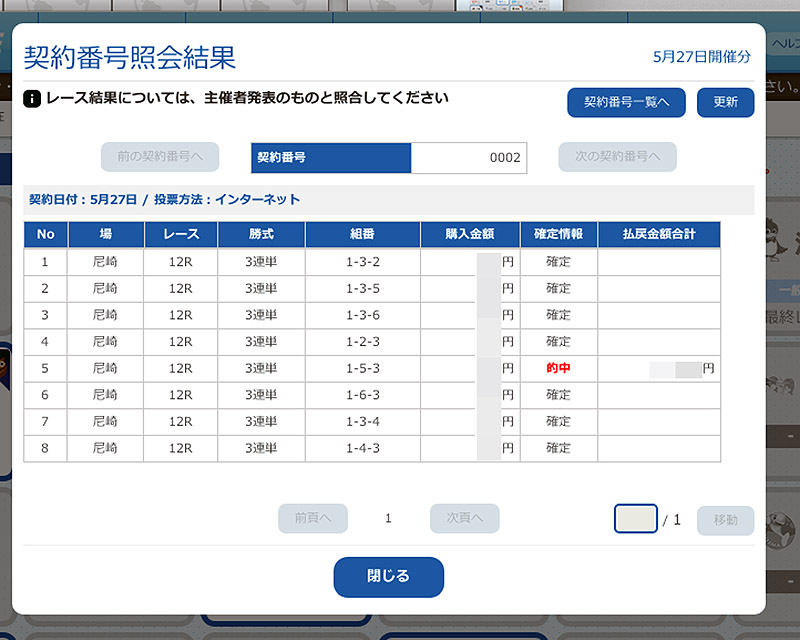Click the page number input box
The image size is (800, 640).
click(x=635, y=519)
